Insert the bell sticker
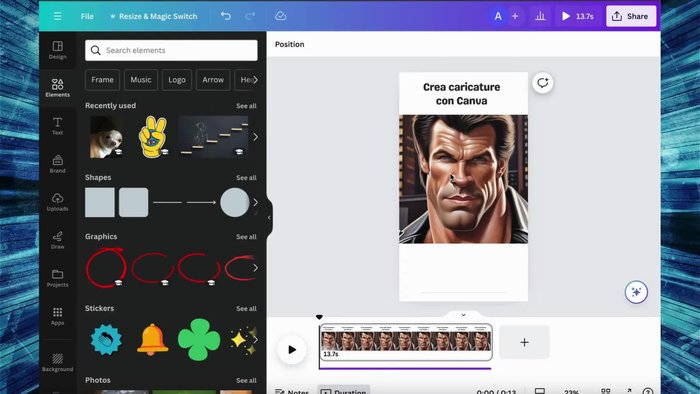Screen dimensions: 700x394 (x=153, y=339)
